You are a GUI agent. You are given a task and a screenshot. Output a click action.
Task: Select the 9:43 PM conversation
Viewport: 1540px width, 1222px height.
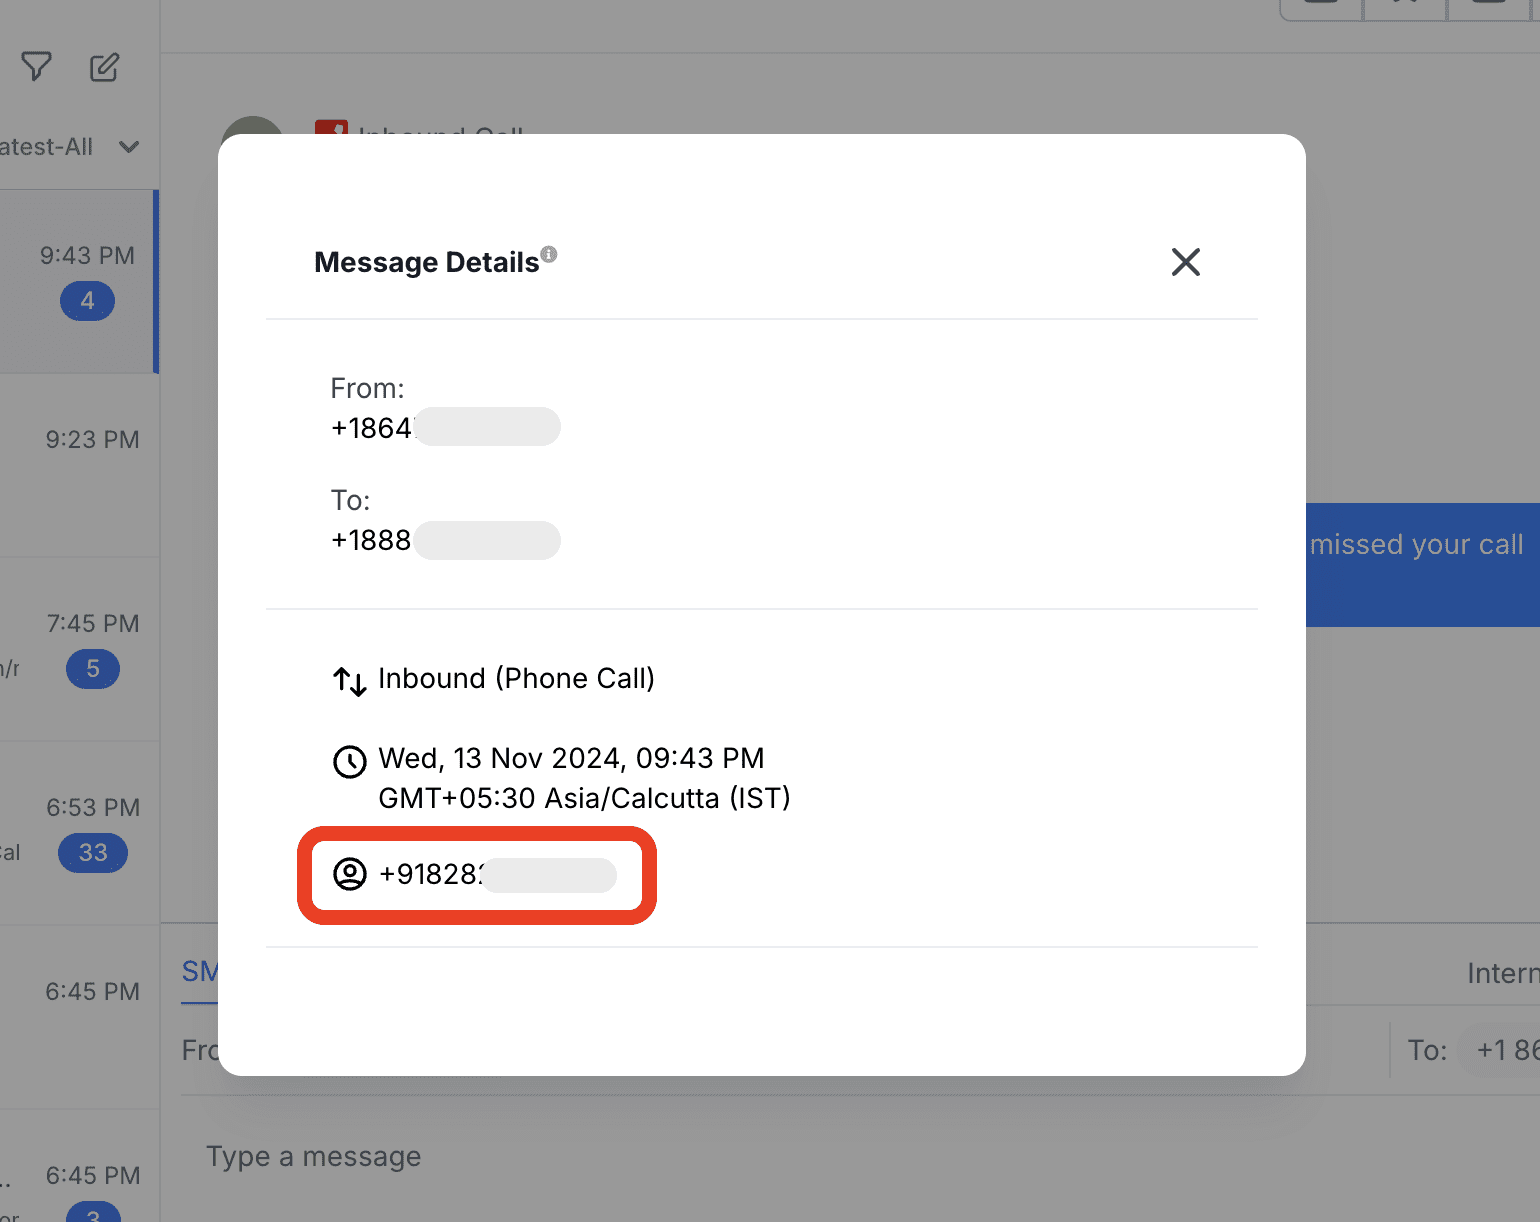79,282
